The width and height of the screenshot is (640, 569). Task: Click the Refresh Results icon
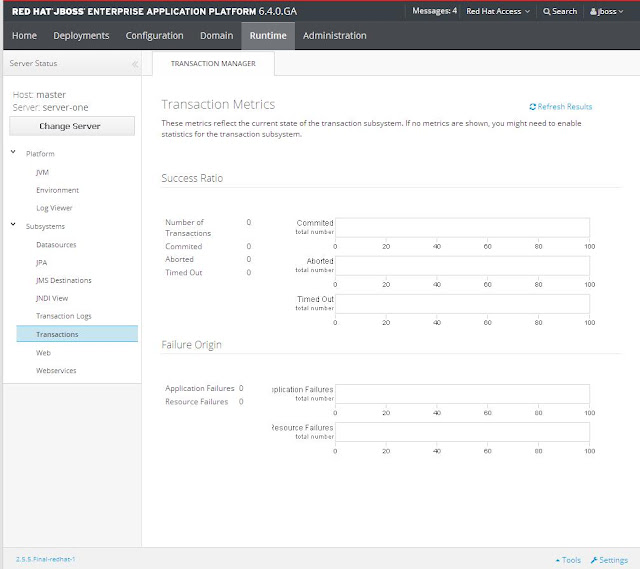point(532,107)
